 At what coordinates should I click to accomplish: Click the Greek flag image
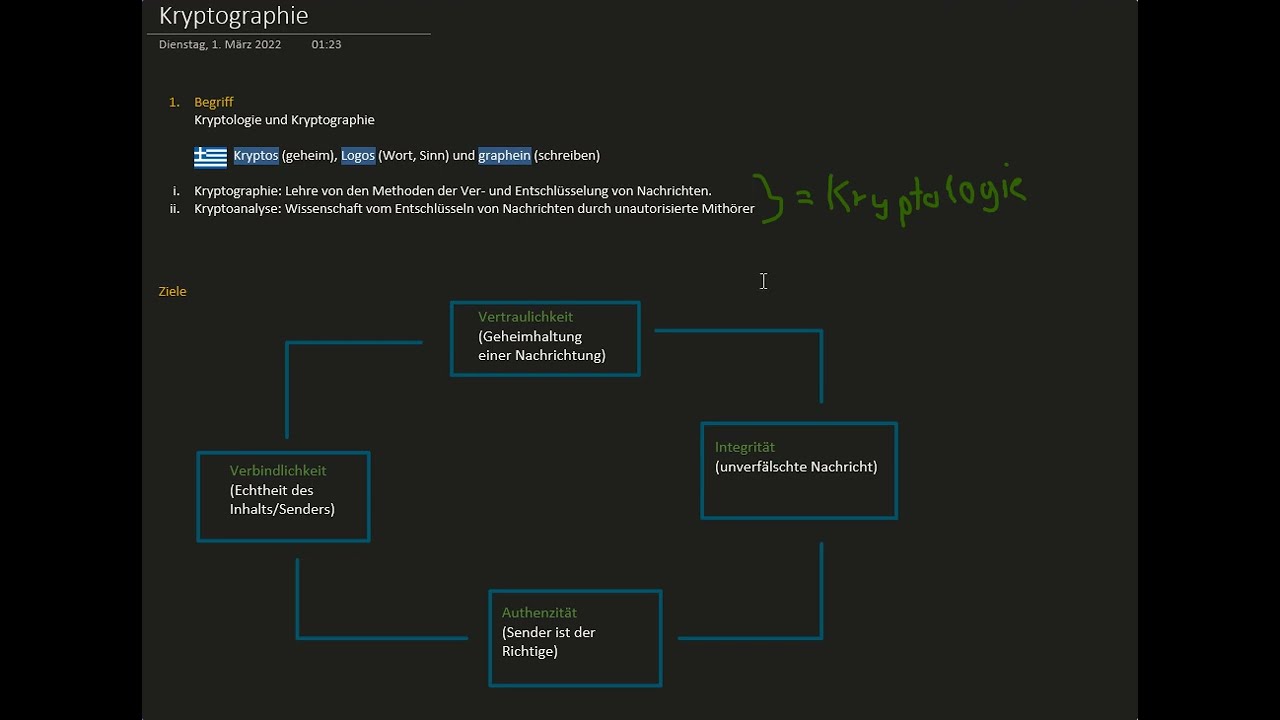point(210,157)
